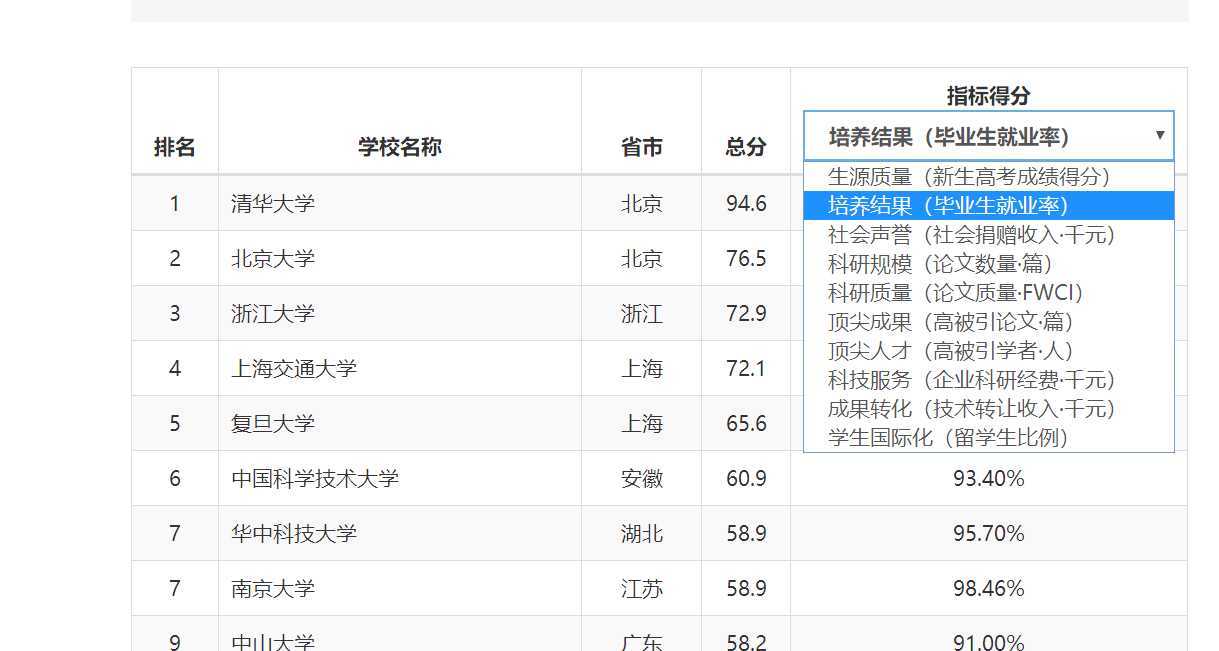Click the 98.46% employment rate value
This screenshot has width=1219, height=651.
point(989,589)
